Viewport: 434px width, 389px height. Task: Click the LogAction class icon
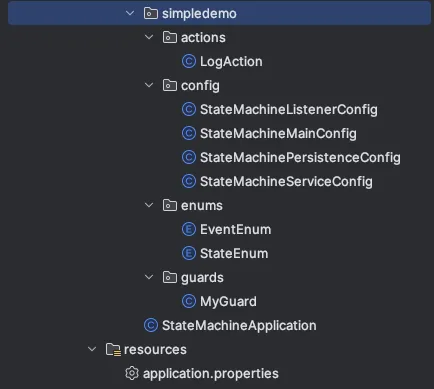pos(189,61)
